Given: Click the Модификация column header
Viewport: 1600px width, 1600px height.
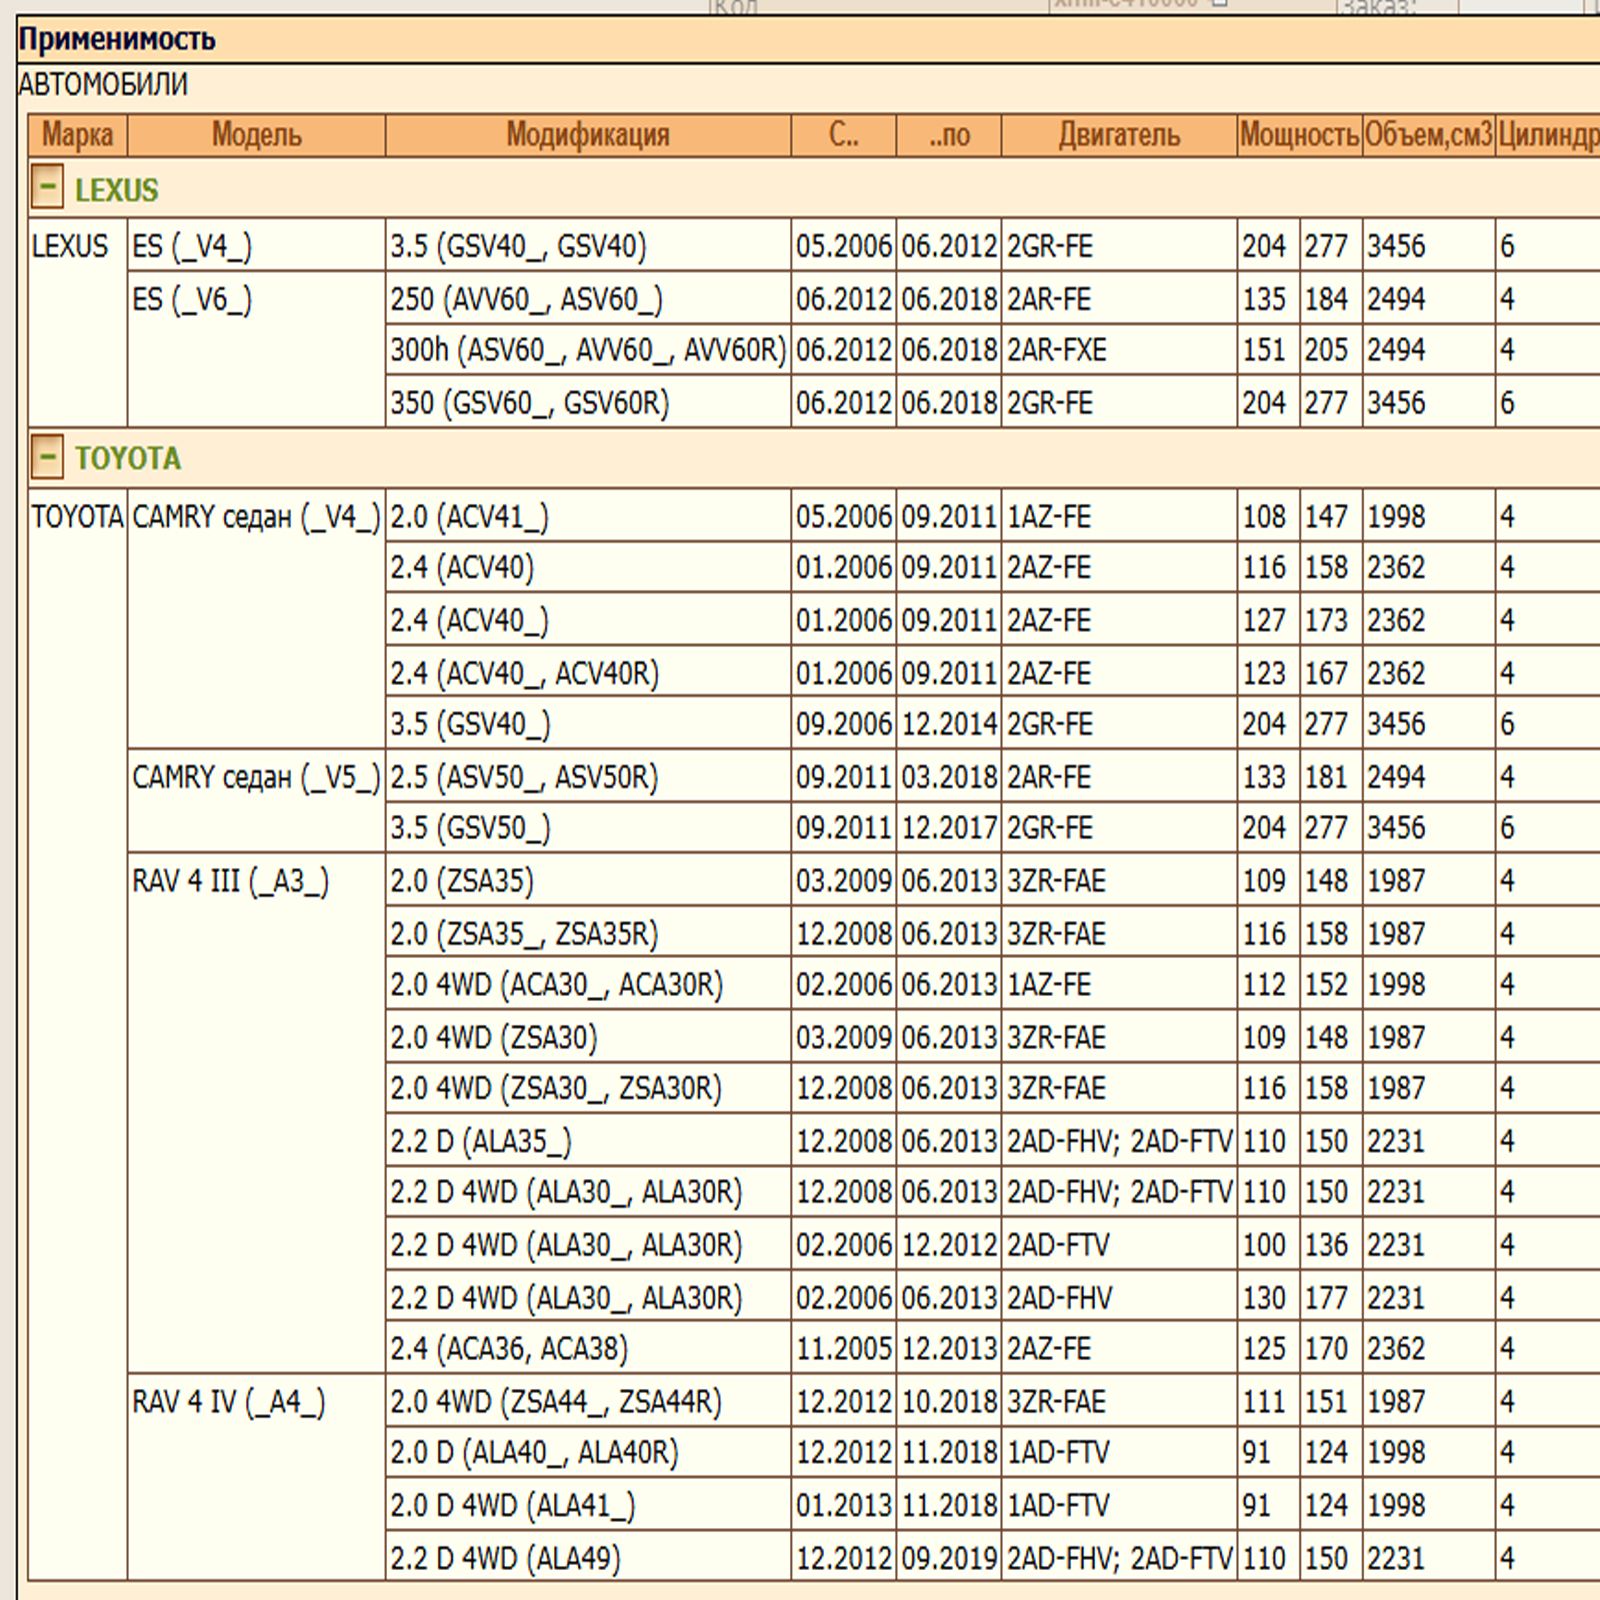Looking at the screenshot, I should (x=587, y=135).
